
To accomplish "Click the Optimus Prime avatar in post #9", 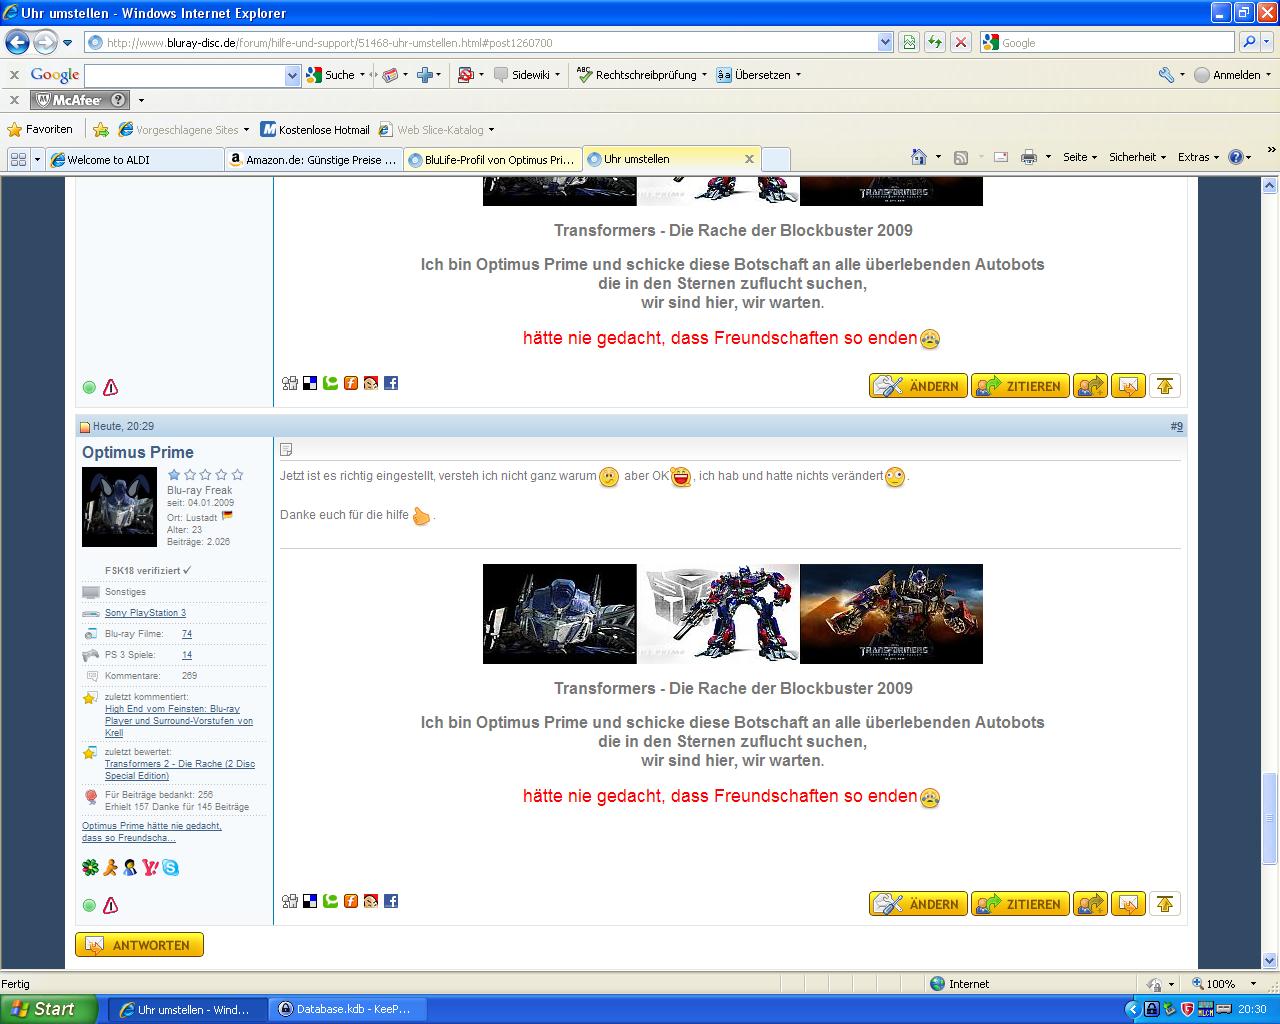I will pyautogui.click(x=119, y=507).
